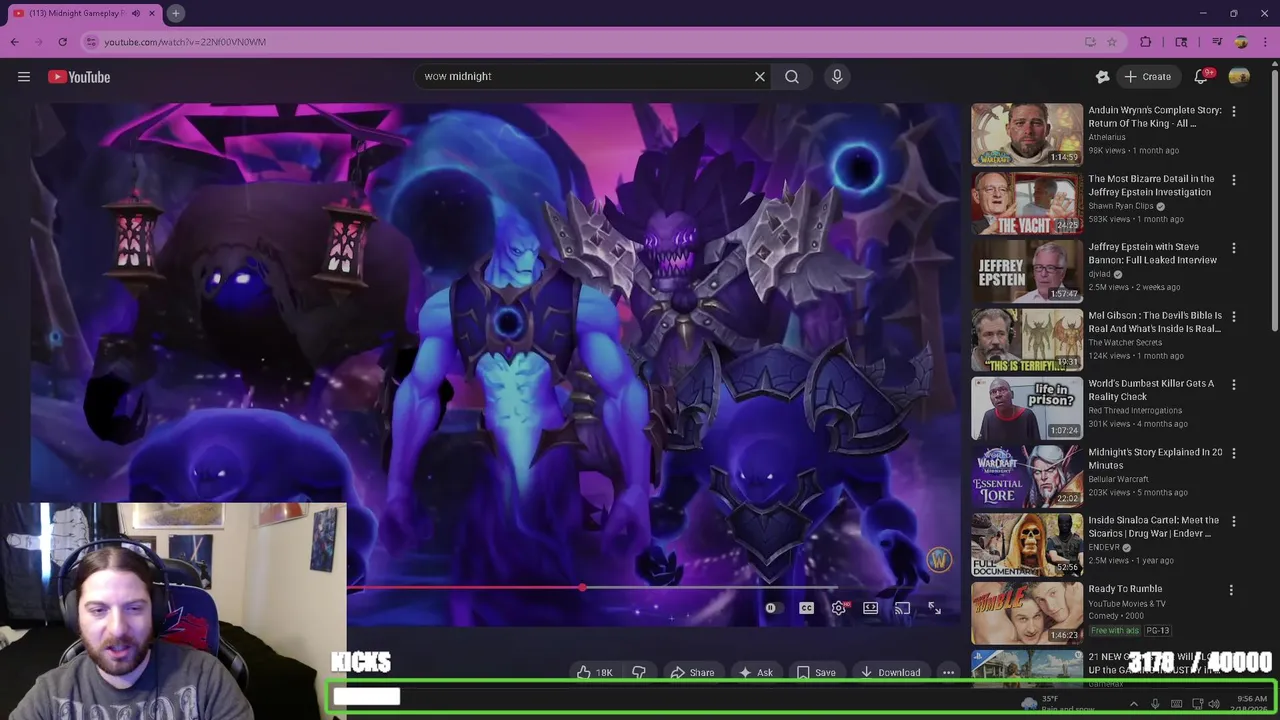Open Bellular Warcraft channel link

[1118, 479]
